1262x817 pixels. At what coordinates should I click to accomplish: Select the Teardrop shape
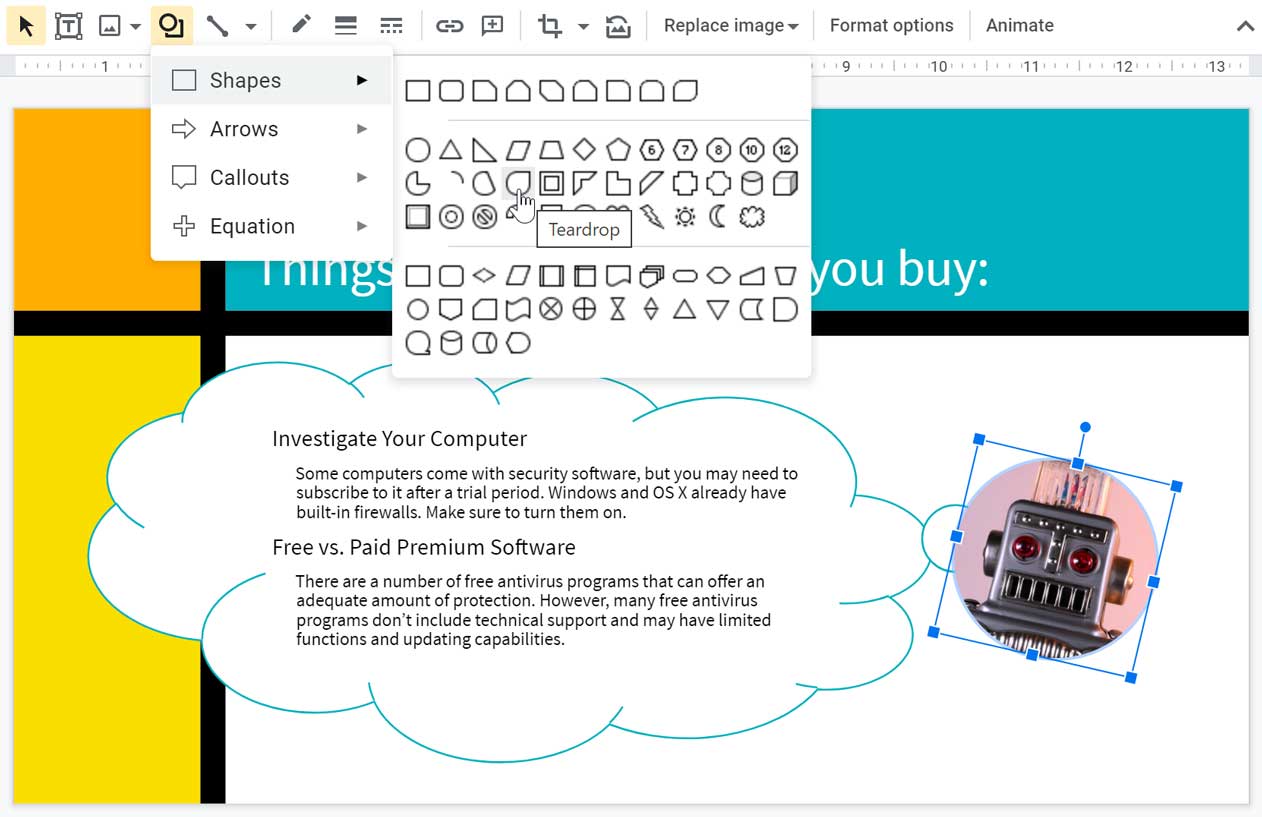(518, 183)
